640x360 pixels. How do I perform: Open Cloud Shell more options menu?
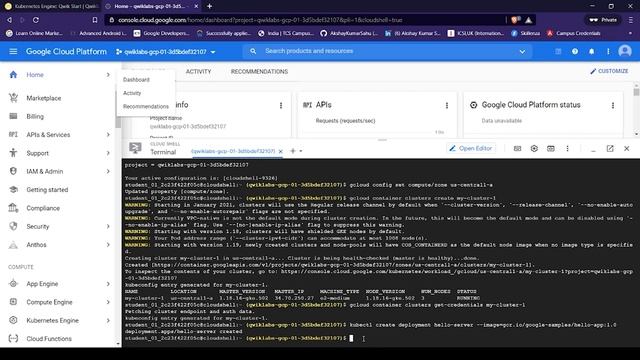[567, 149]
